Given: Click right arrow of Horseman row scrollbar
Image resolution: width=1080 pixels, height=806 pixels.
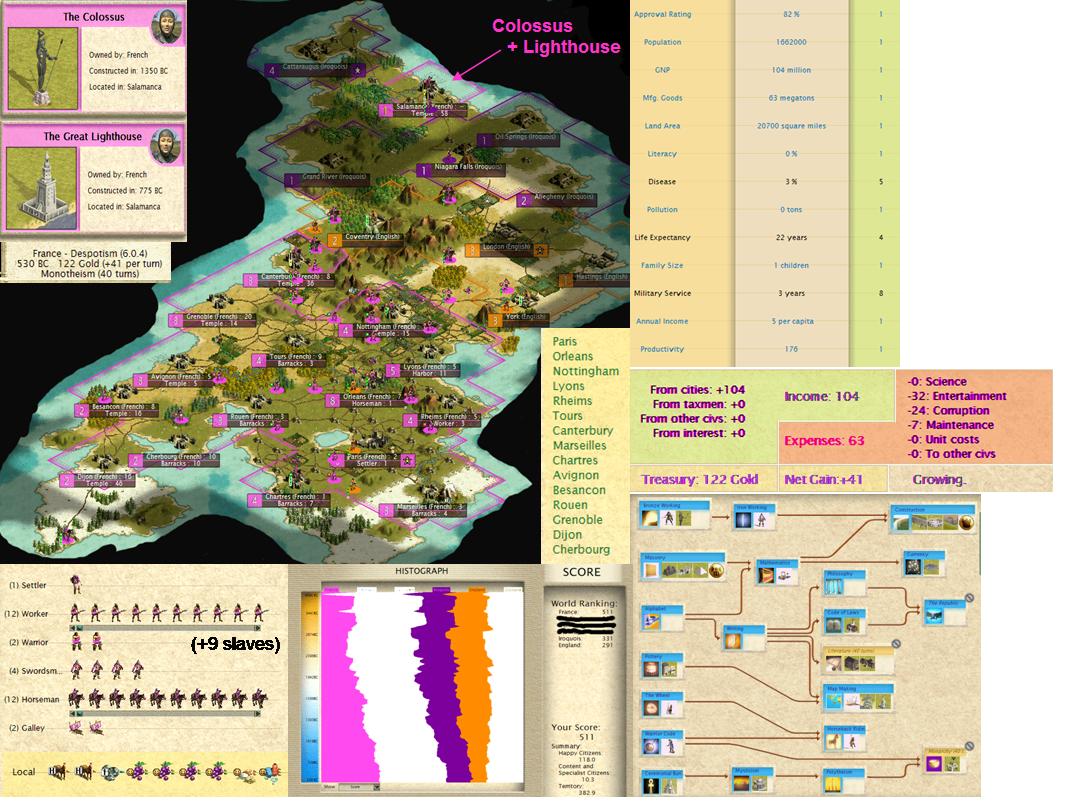Looking at the screenshot, I should [x=258, y=714].
